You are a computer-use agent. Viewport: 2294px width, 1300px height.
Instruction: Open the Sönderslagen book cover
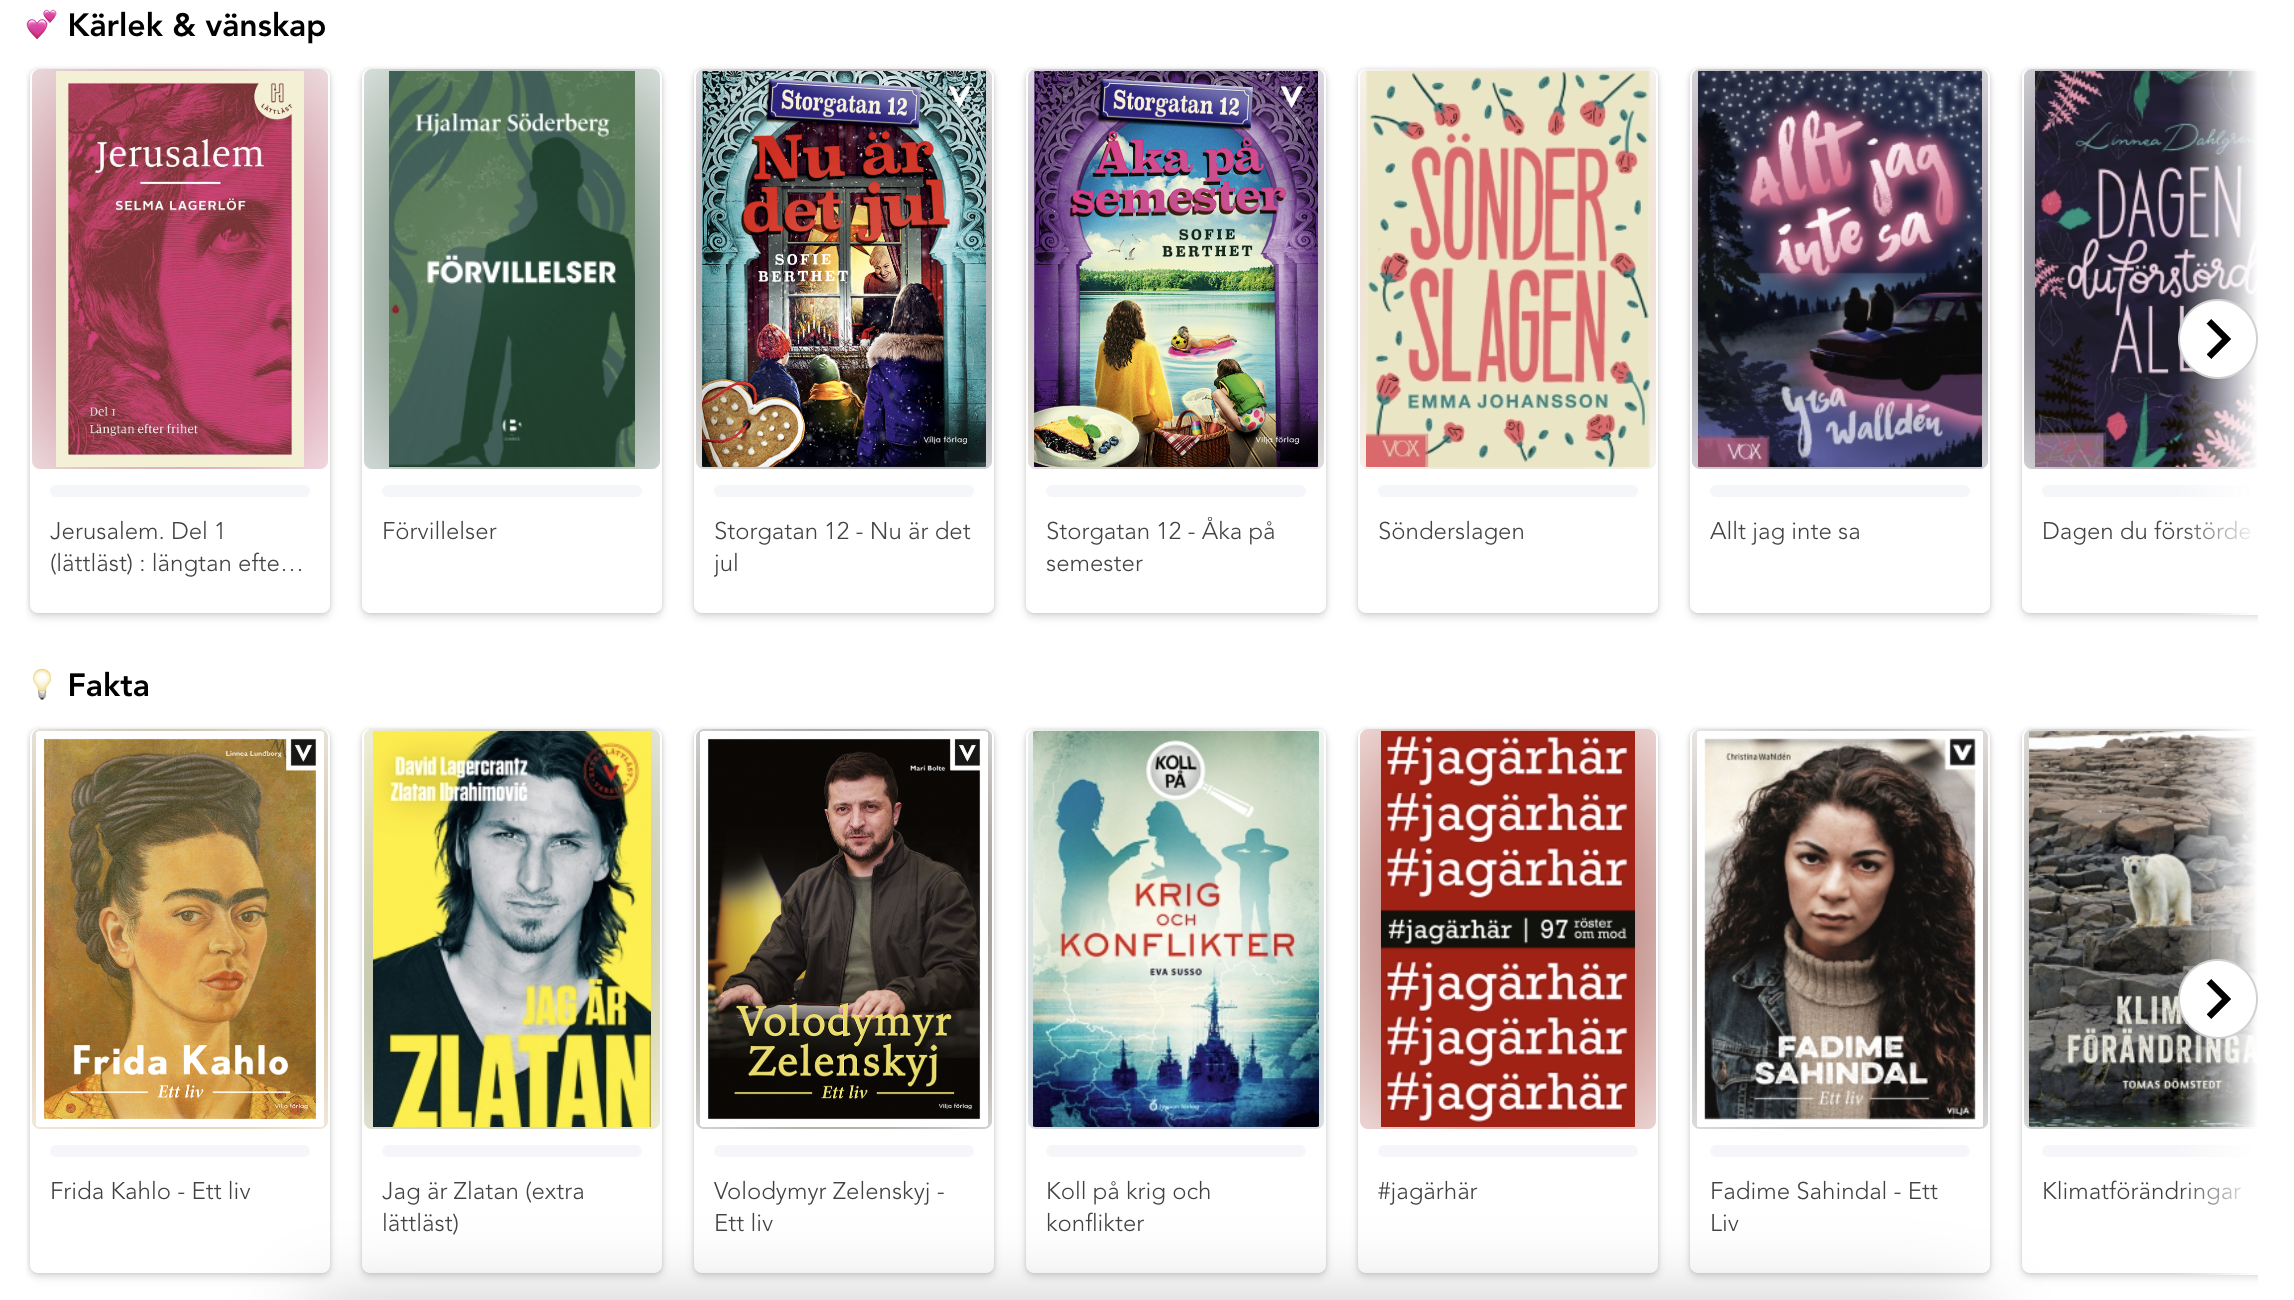pyautogui.click(x=1508, y=269)
